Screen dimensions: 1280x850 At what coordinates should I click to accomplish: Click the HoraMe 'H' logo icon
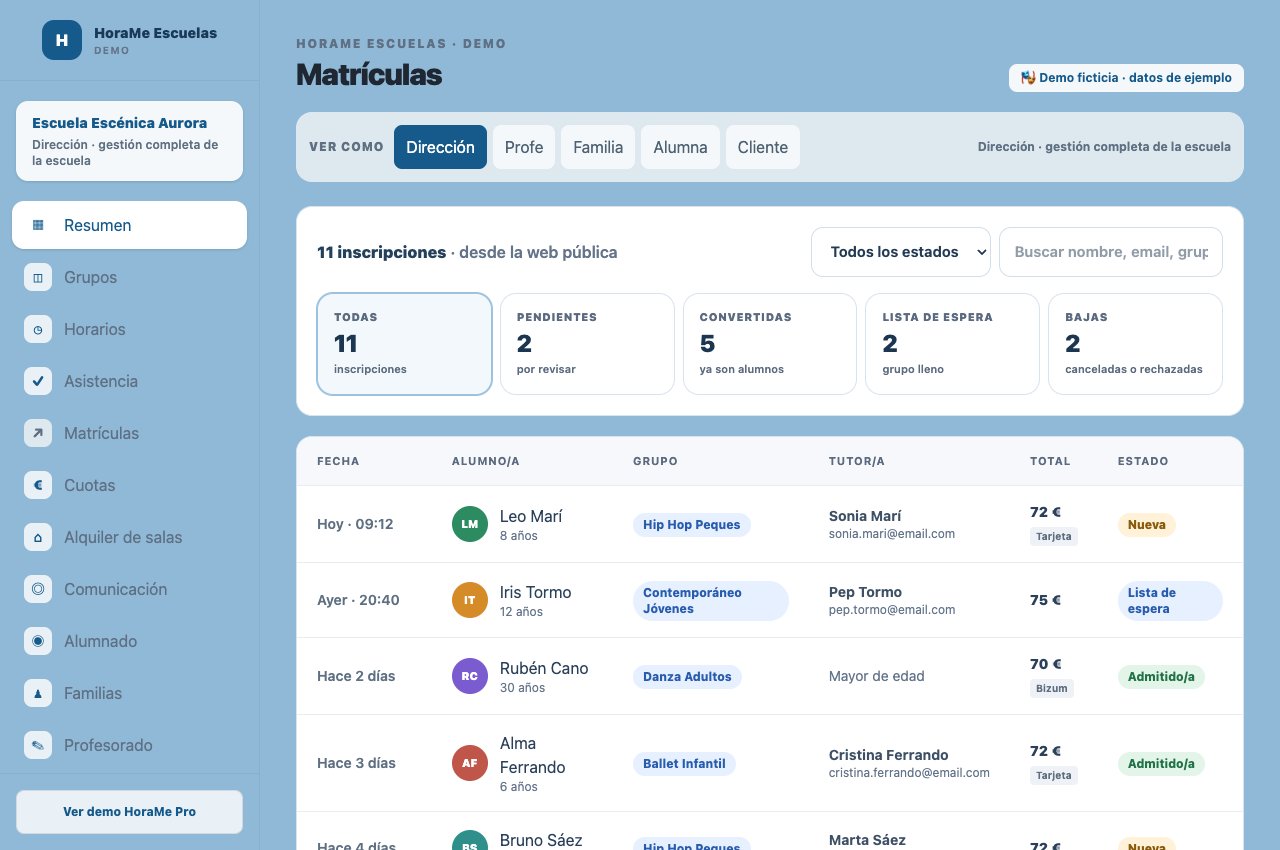tap(62, 40)
